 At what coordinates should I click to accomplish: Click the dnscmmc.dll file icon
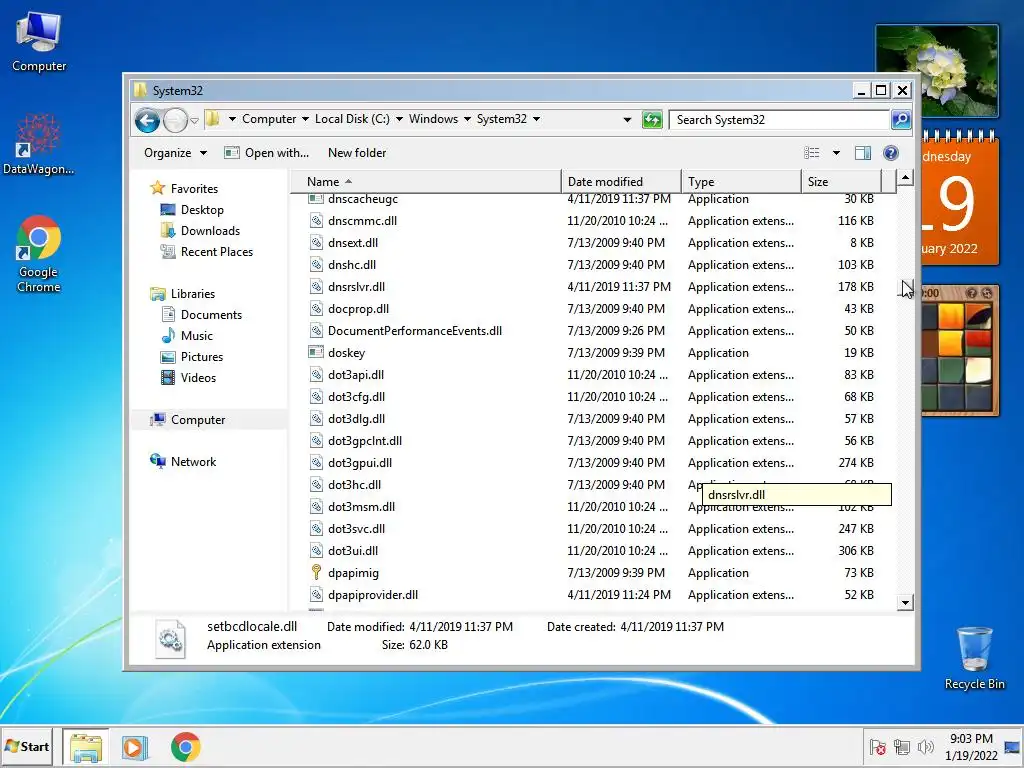click(316, 221)
